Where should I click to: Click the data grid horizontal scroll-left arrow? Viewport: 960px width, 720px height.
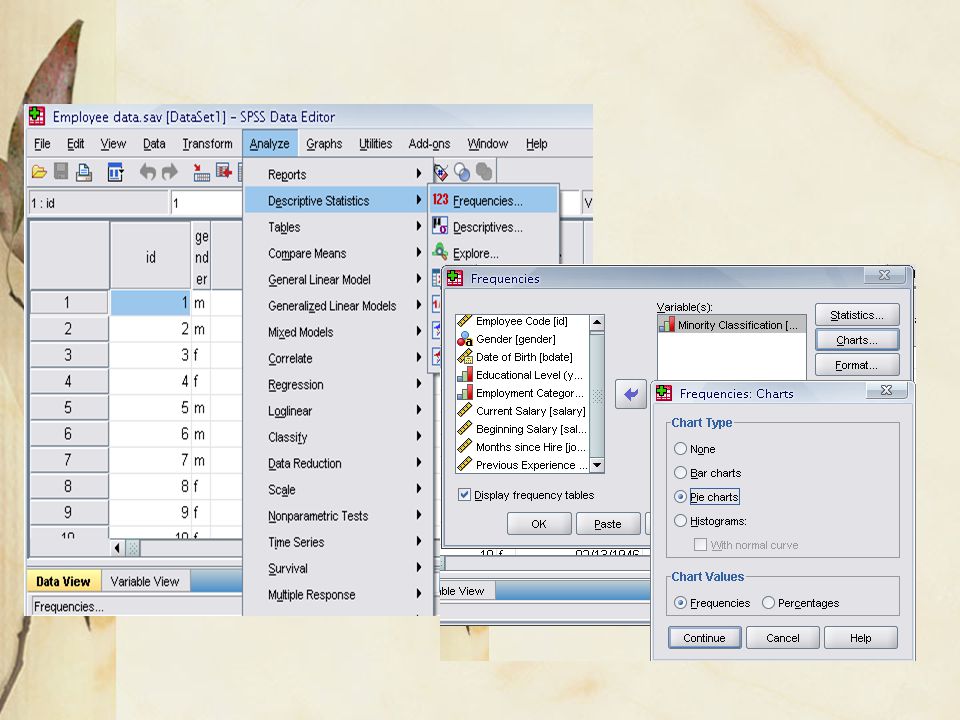click(117, 547)
